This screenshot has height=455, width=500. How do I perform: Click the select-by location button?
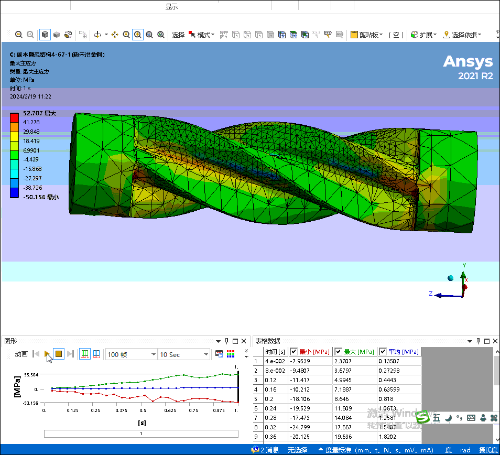[462, 34]
